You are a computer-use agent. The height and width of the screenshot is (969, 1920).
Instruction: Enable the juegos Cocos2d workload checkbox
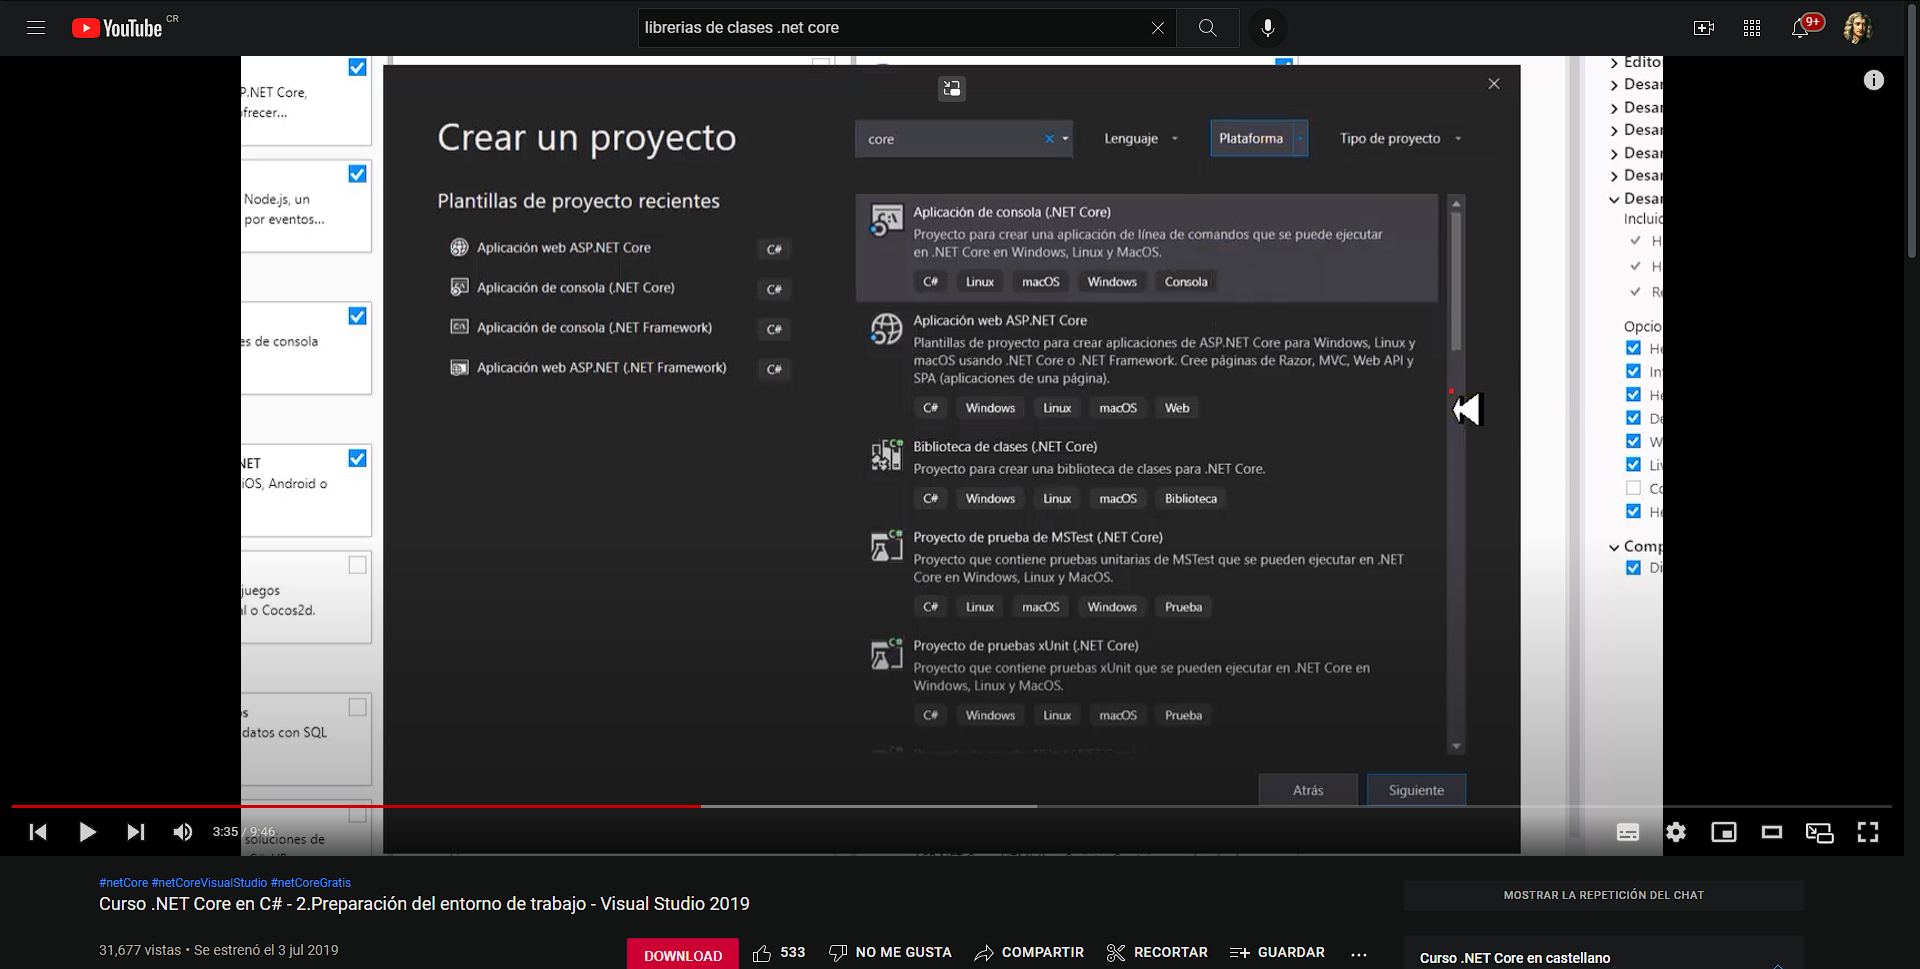(x=357, y=565)
